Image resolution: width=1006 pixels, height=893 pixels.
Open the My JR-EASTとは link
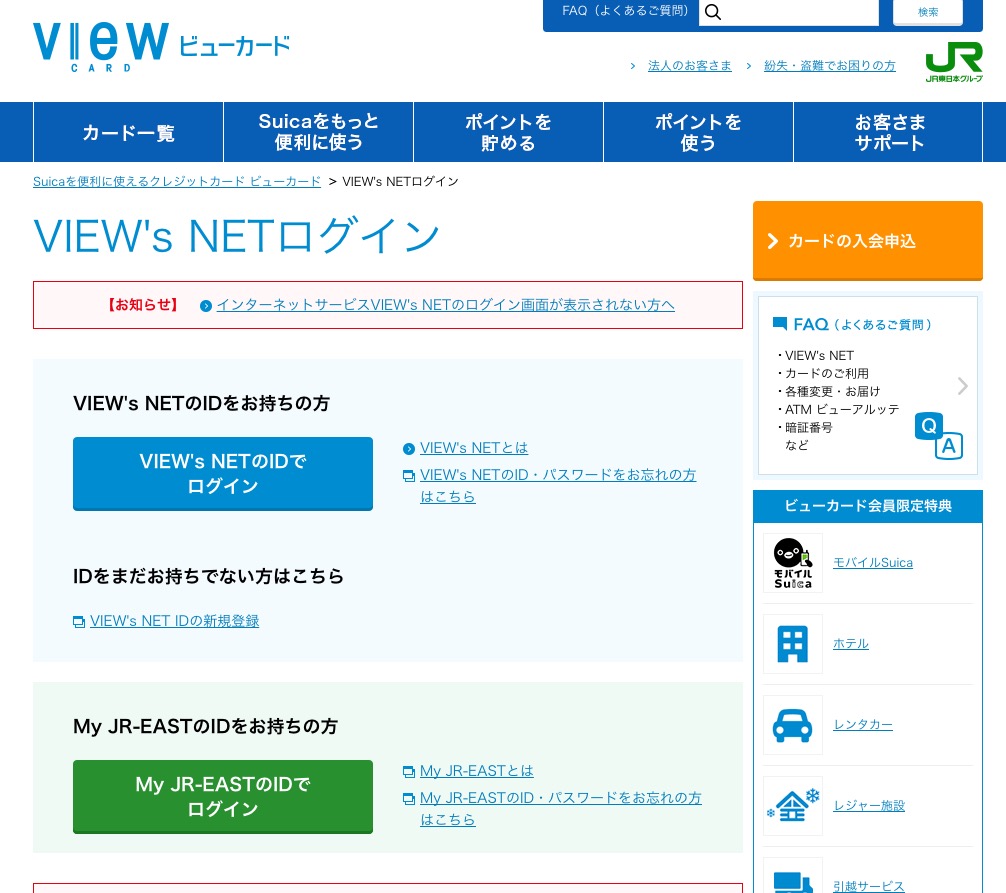pos(477,770)
